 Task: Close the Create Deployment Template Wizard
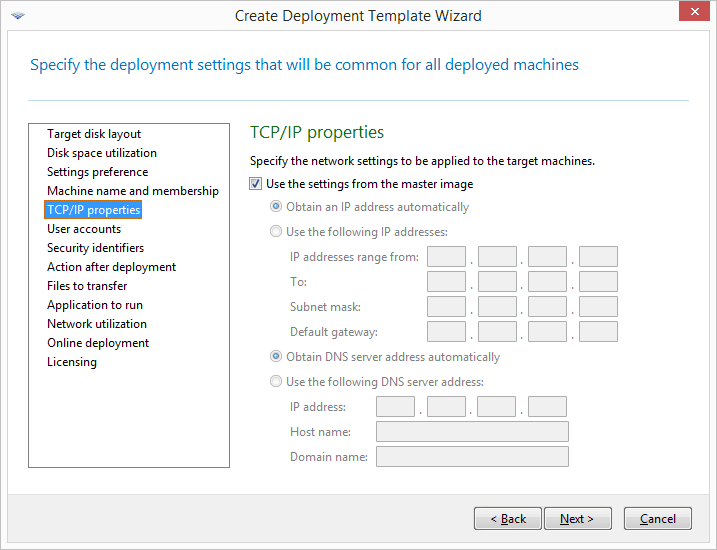pyautogui.click(x=694, y=11)
